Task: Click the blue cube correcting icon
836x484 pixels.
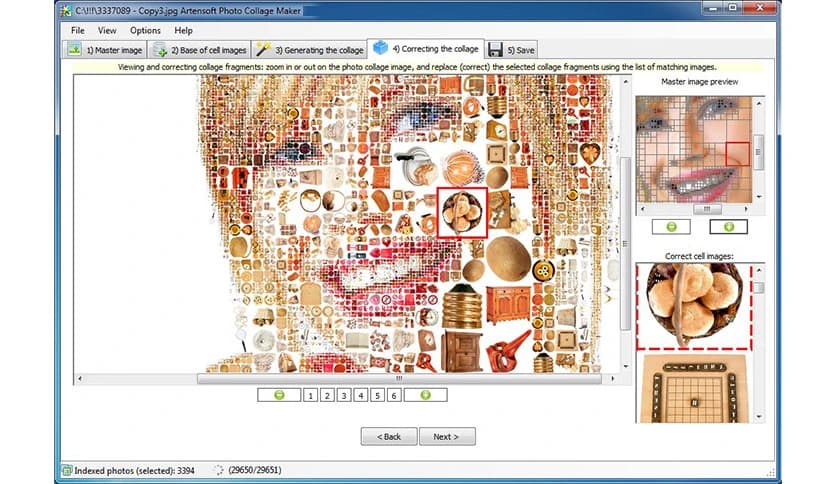Action: pos(380,48)
